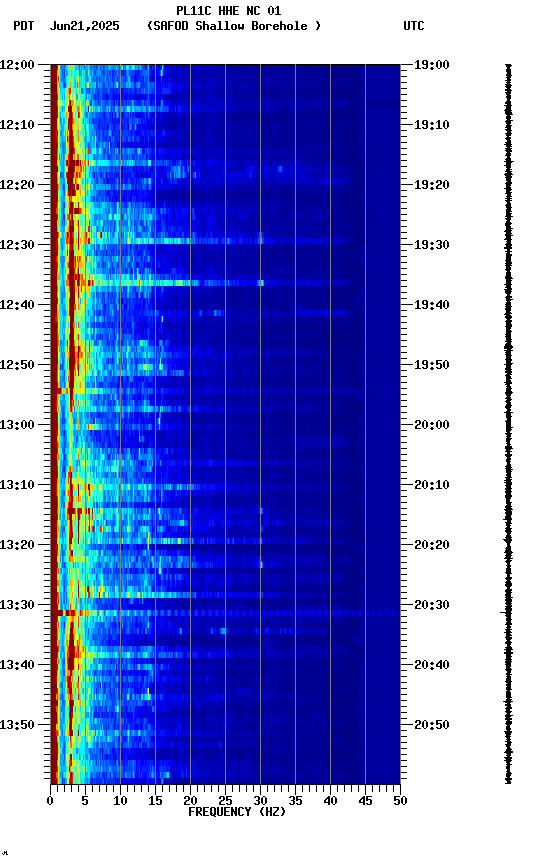Click the 19:20 UTC time label

[x=432, y=185]
